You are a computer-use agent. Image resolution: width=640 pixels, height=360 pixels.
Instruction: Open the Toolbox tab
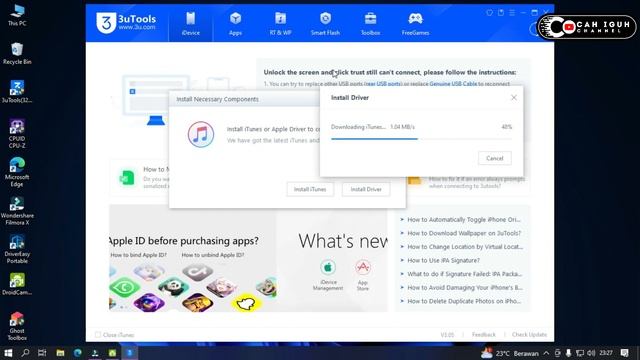coord(370,24)
